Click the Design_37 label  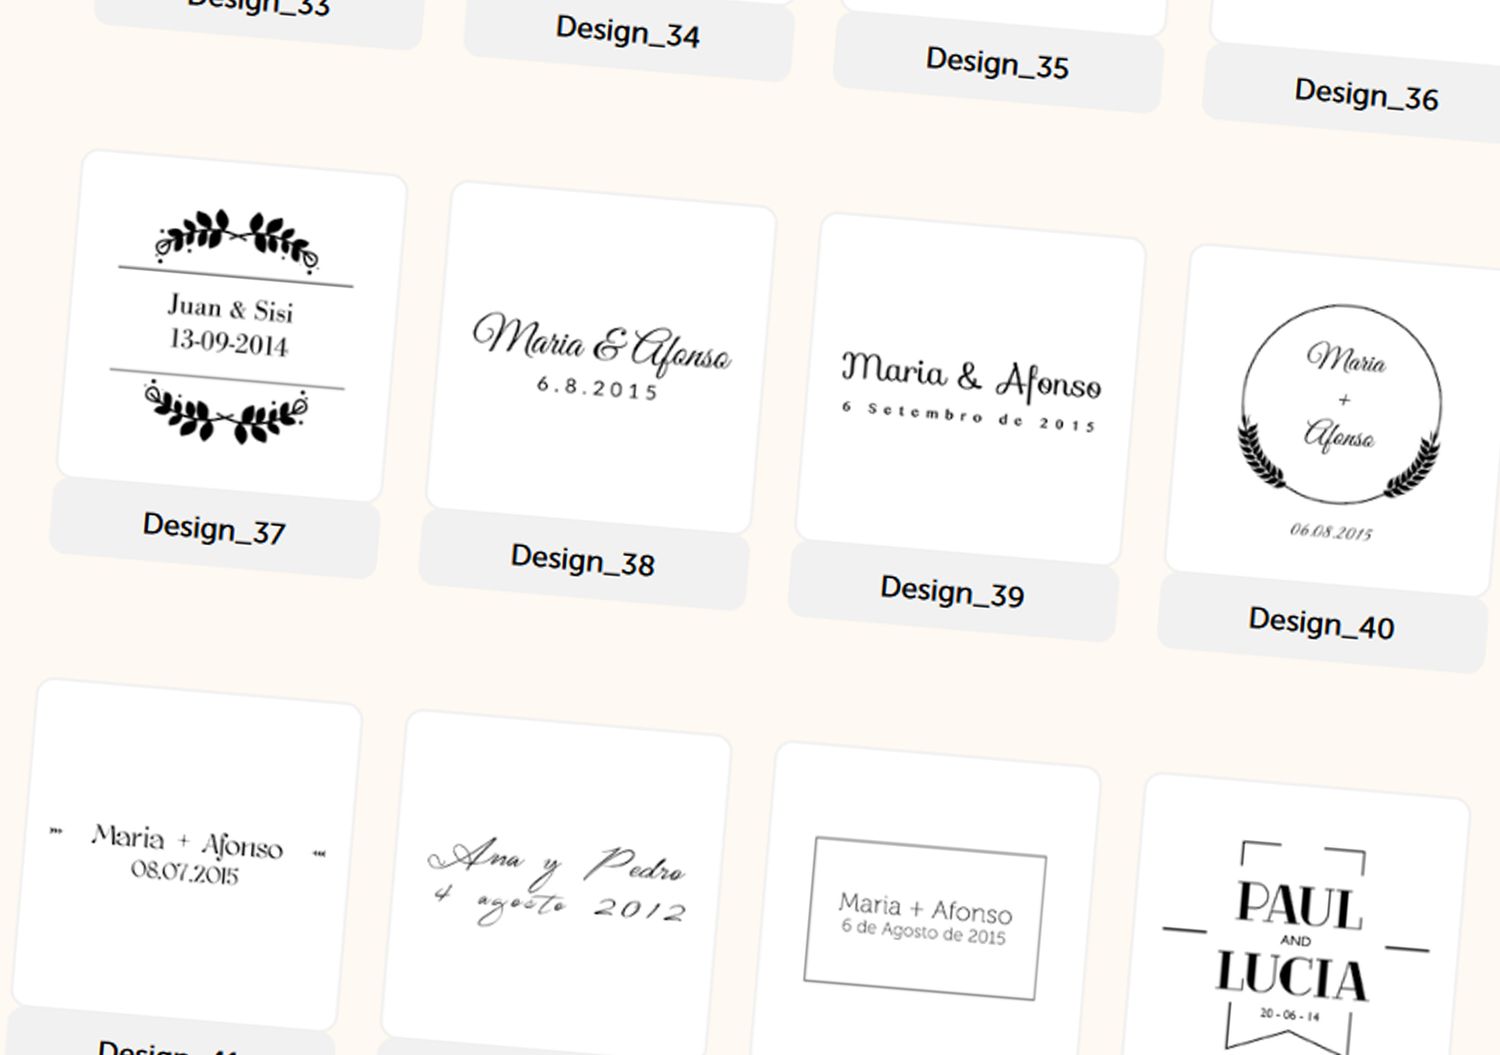pos(214,528)
